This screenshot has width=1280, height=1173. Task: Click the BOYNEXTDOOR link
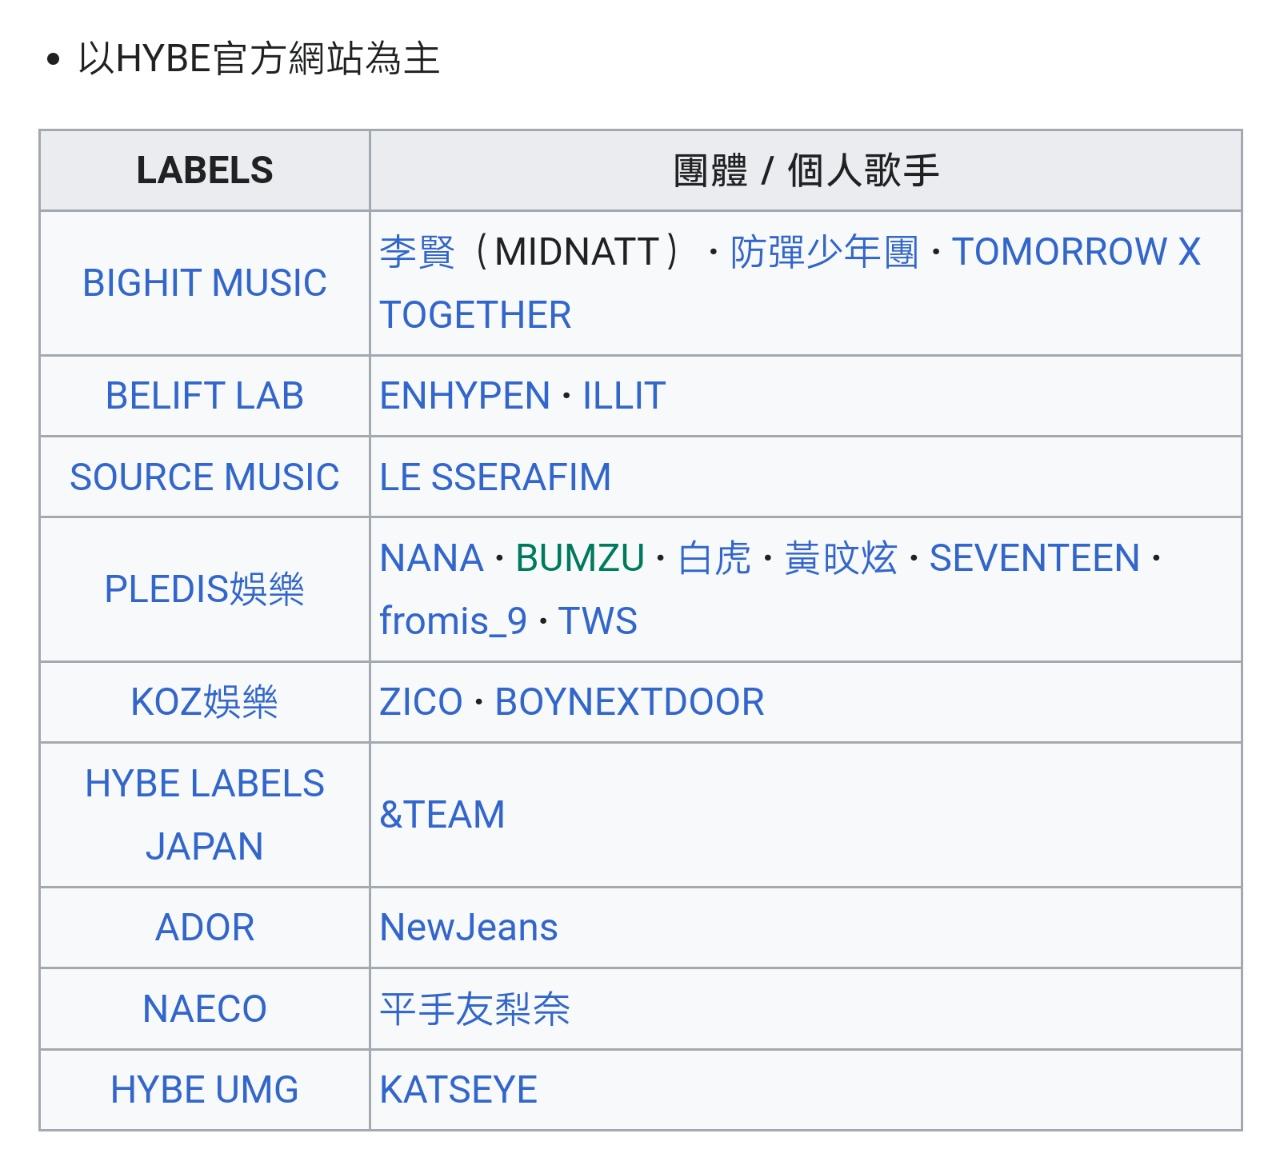pos(629,702)
